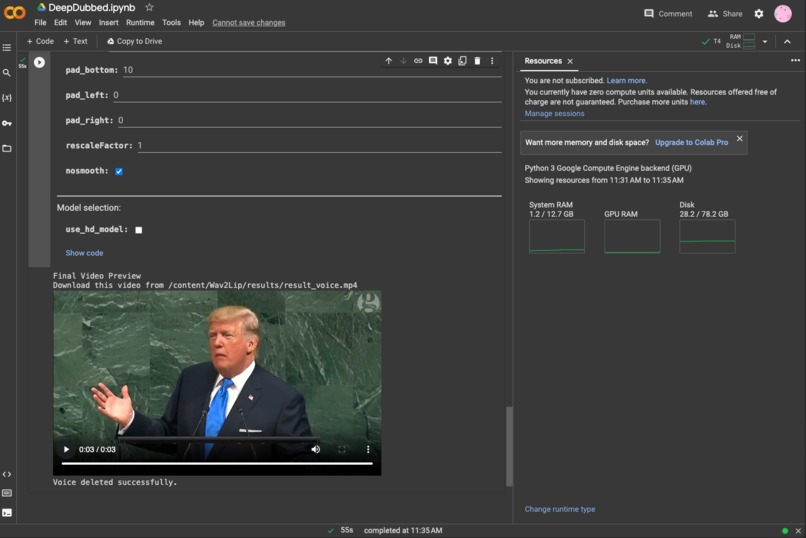Open the Insert menu
This screenshot has height=538, width=806.
[108, 23]
